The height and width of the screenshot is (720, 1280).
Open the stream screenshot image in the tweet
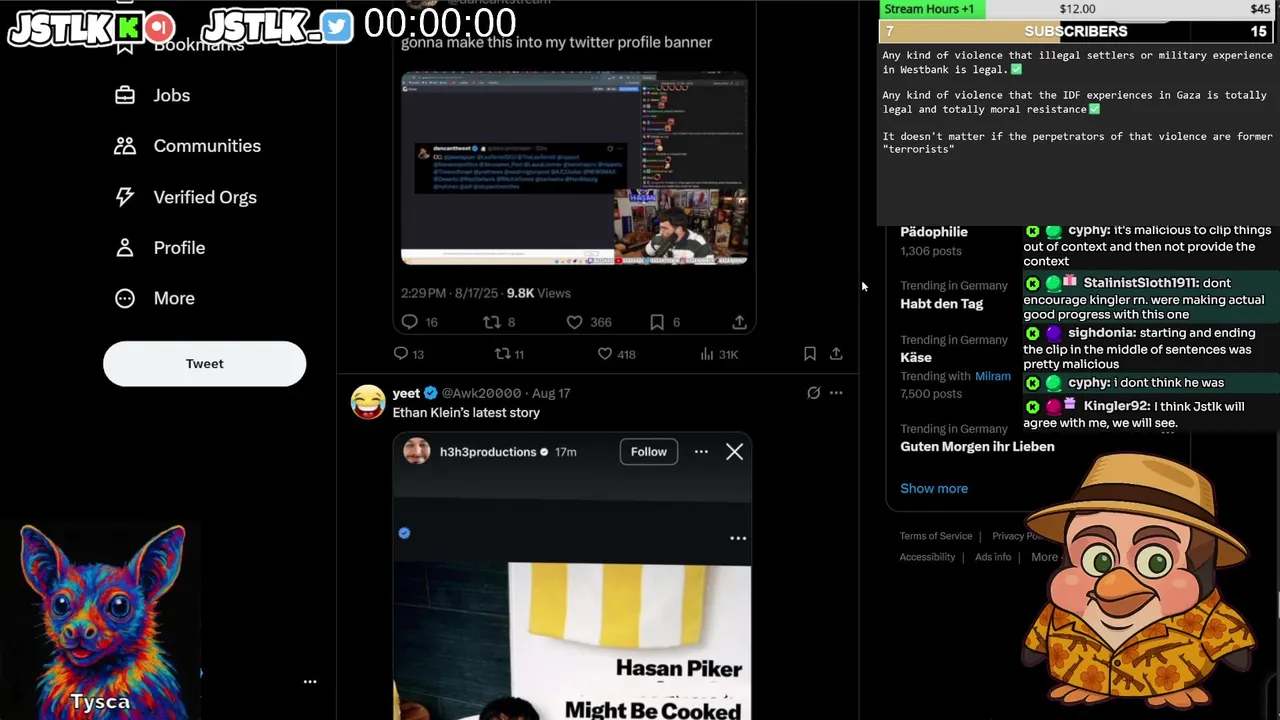(574, 168)
